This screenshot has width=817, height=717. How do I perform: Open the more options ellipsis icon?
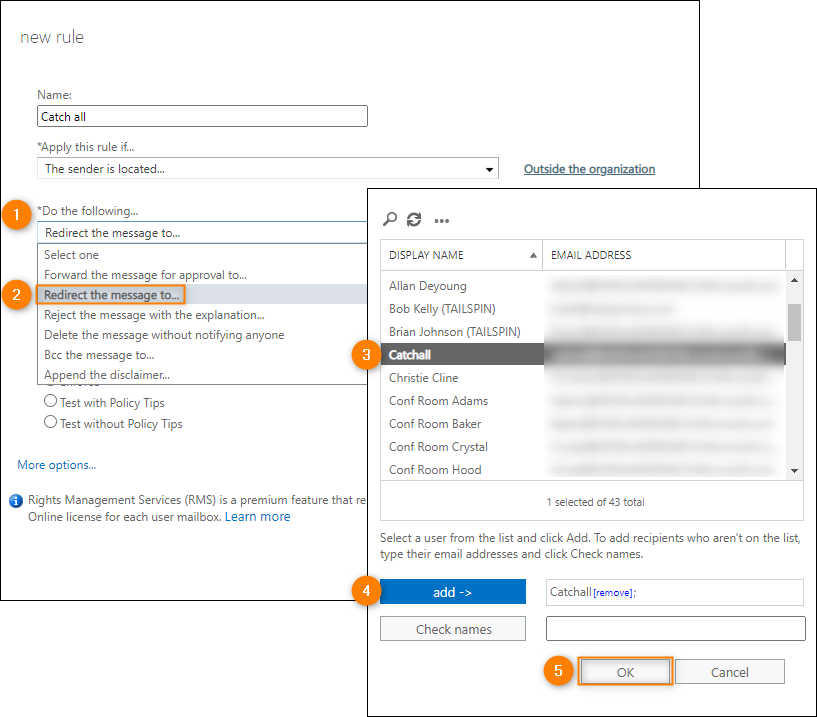(x=441, y=220)
